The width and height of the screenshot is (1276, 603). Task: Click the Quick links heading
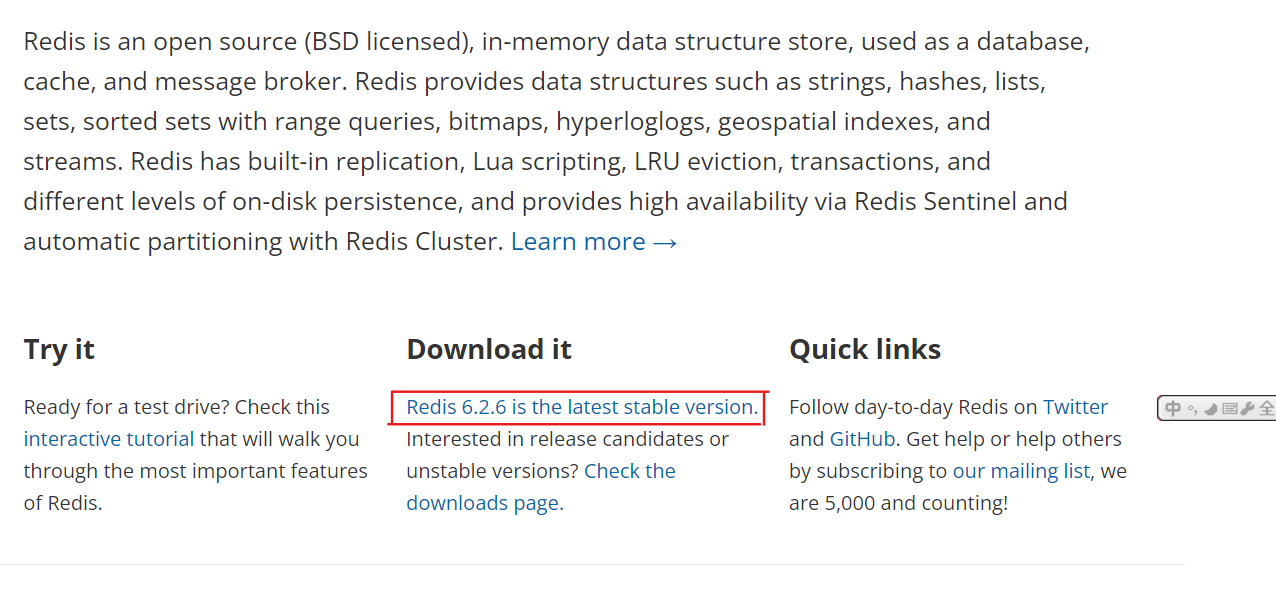(x=865, y=349)
